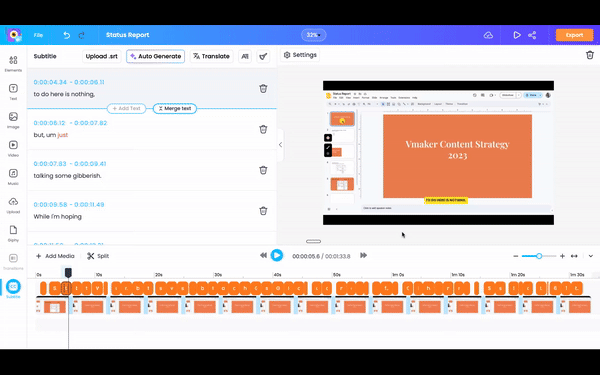
Task: Click the 1m 0s ruler mark
Action: [x=398, y=275]
